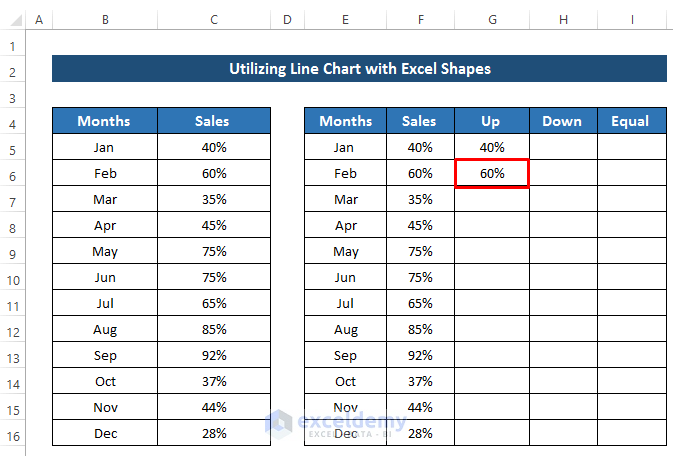673x456 pixels.
Task: Select row 2 header
Action: tap(13, 70)
